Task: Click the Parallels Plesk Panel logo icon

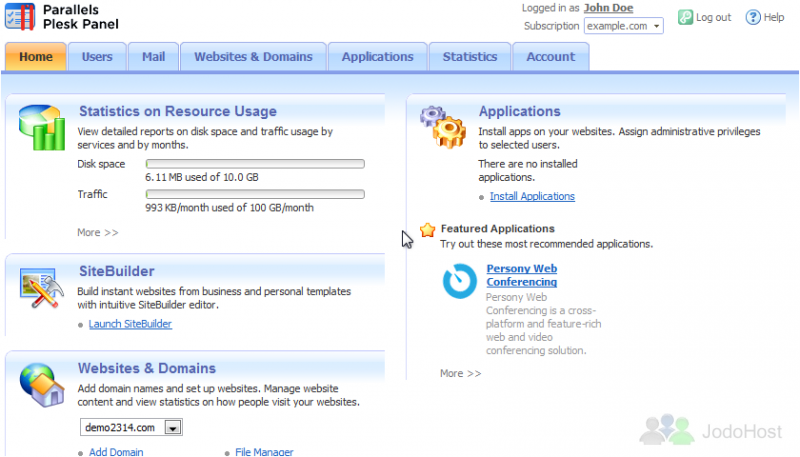Action: coord(20,16)
